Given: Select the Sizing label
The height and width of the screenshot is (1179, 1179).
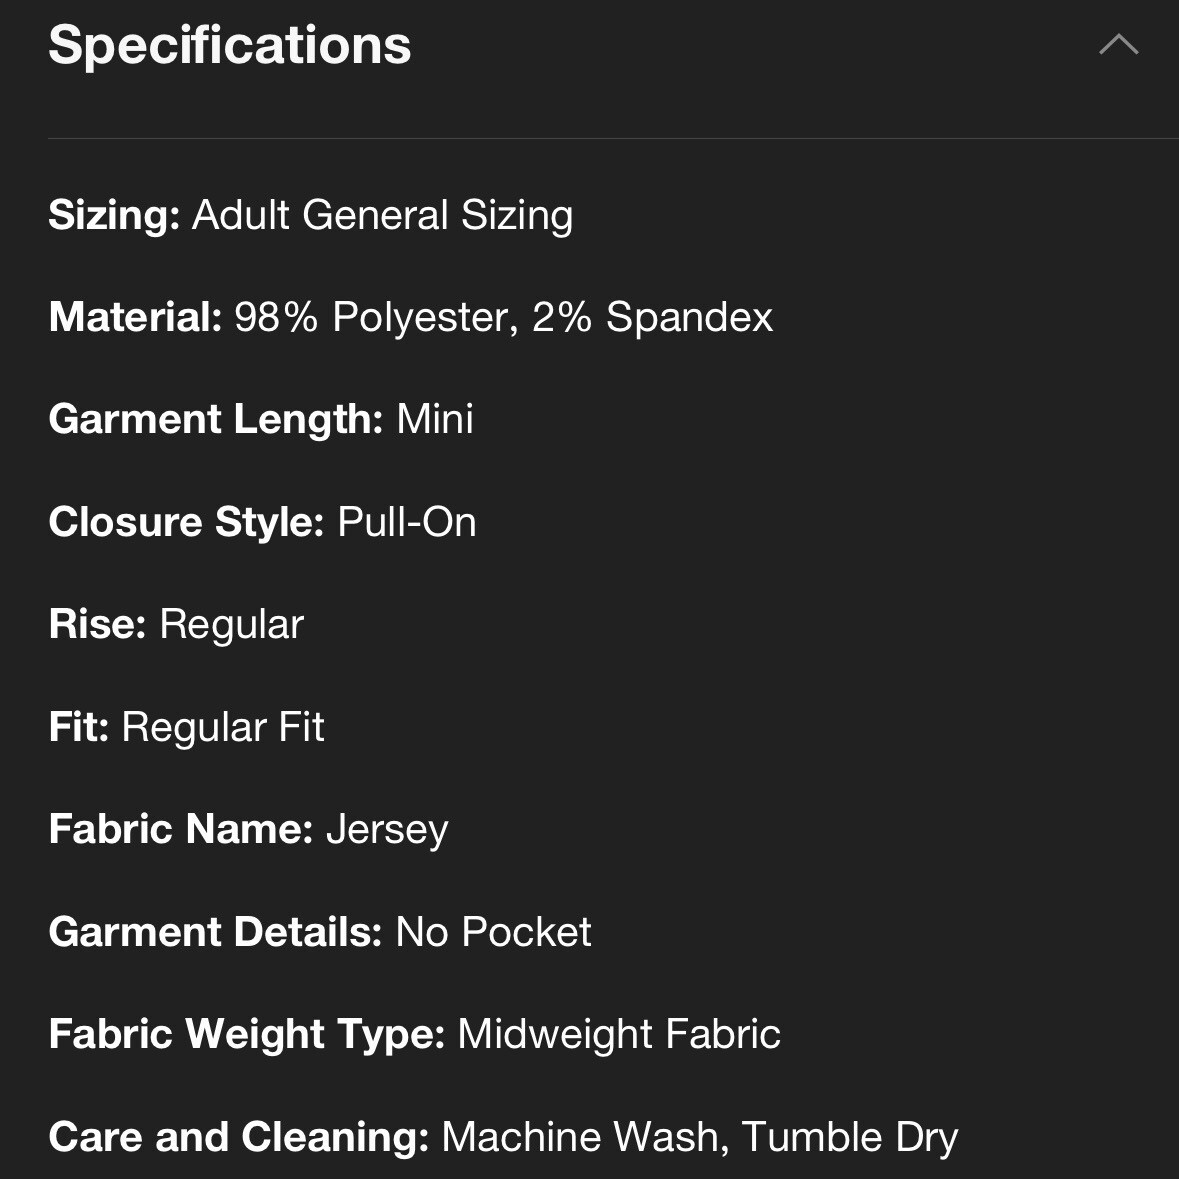Looking at the screenshot, I should point(114,215).
